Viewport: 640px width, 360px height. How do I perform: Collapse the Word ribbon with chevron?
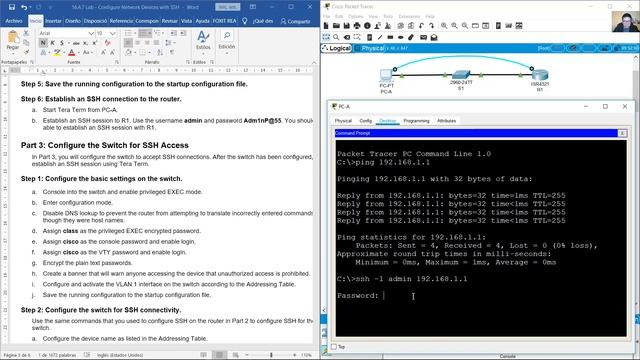314,62
